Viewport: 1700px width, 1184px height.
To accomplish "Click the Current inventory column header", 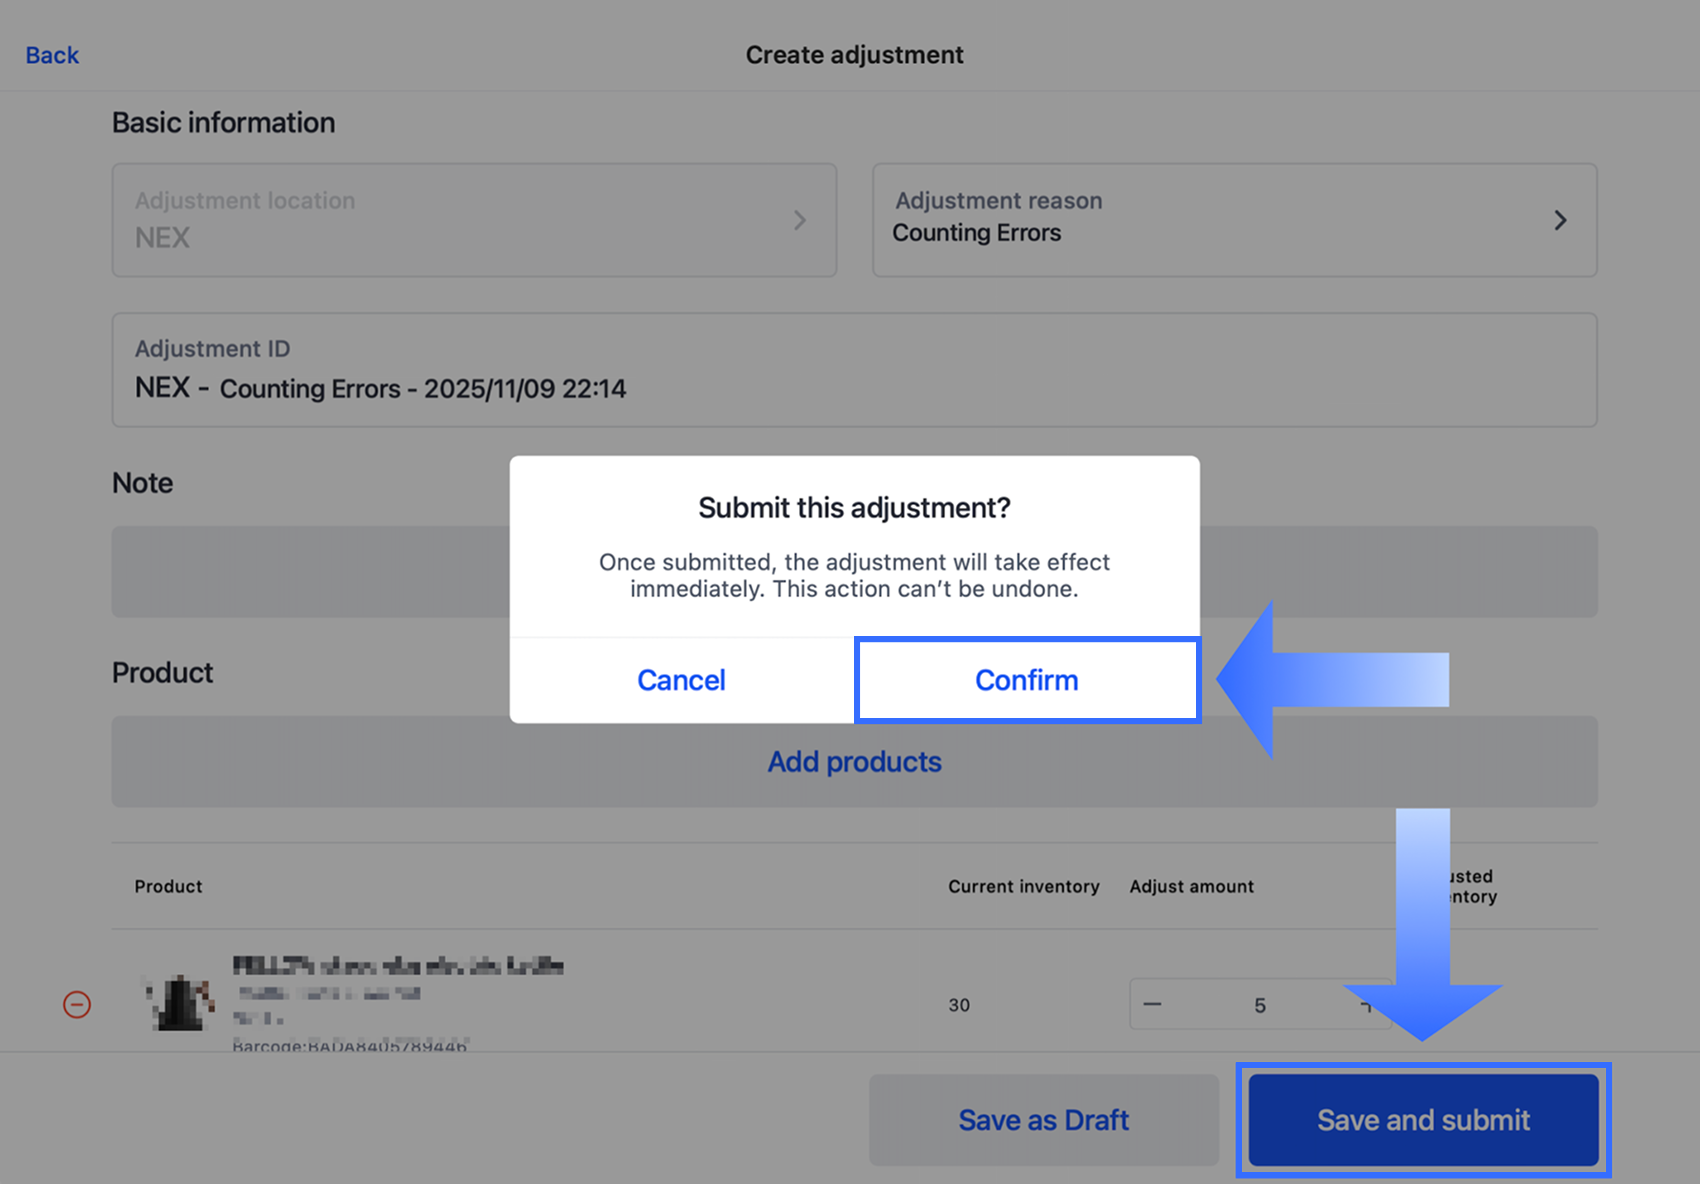I will coord(1023,886).
